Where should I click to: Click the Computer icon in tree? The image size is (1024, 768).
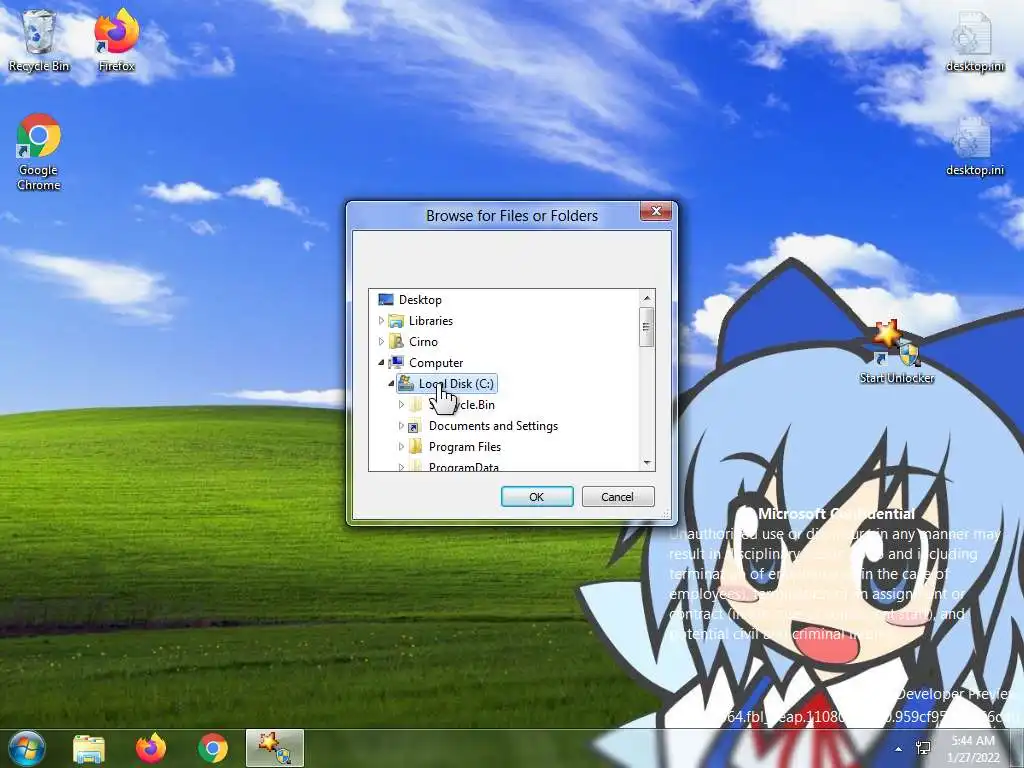pyautogui.click(x=396, y=362)
